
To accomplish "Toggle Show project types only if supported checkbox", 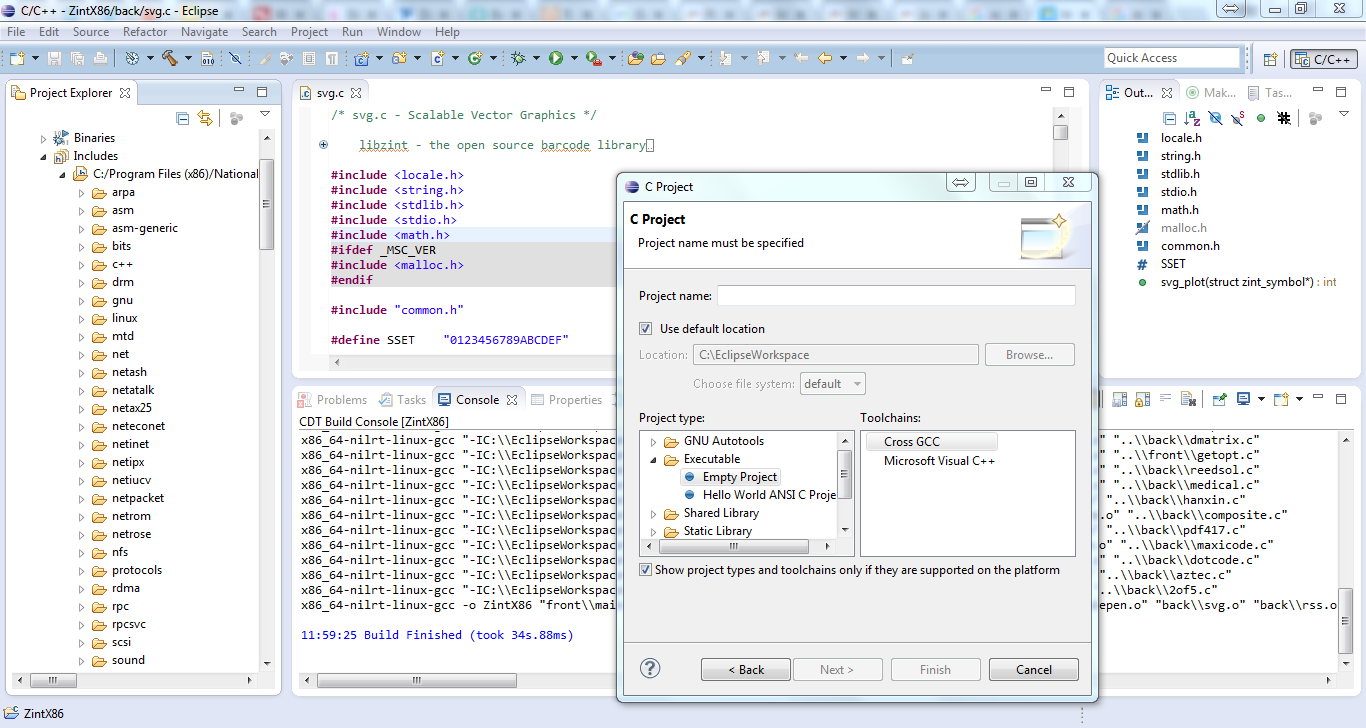I will pos(646,570).
